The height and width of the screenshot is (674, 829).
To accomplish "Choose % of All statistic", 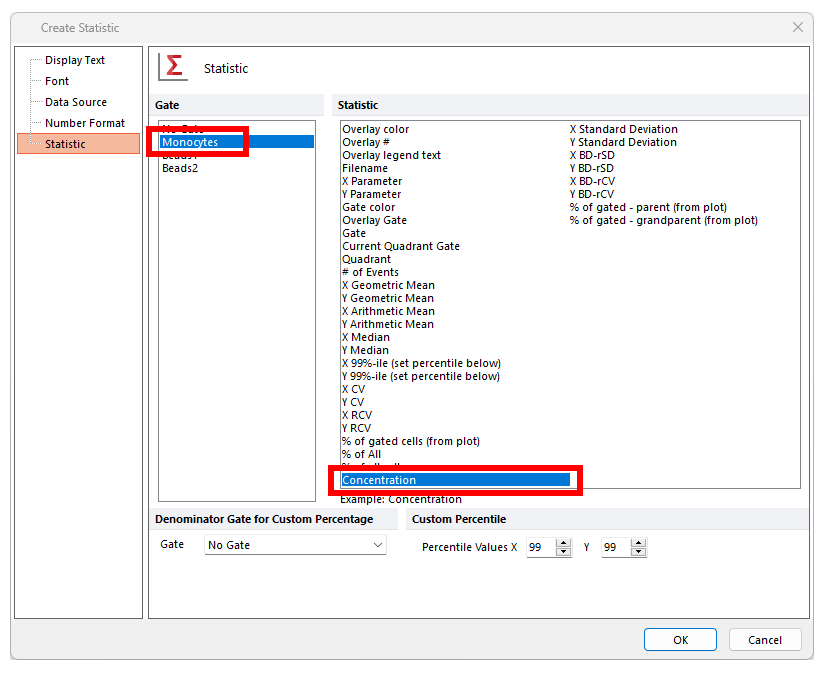I will tap(361, 454).
